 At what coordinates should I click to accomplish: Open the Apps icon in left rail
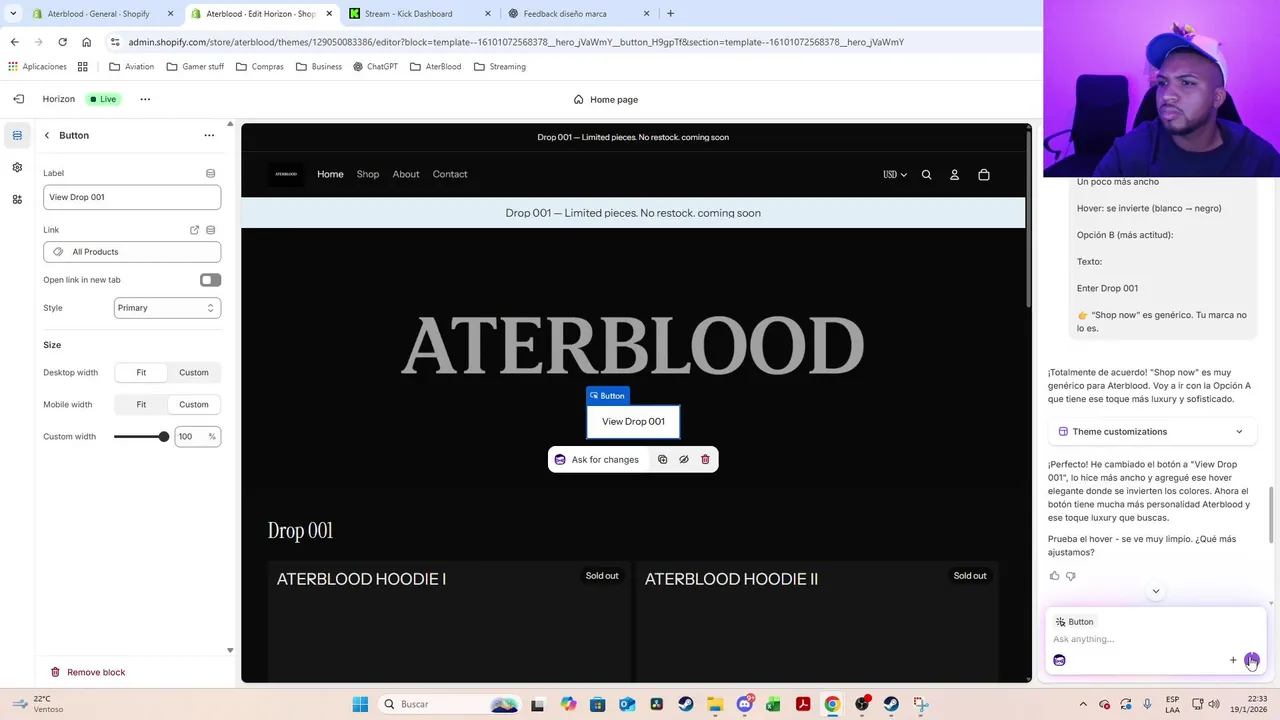(17, 199)
